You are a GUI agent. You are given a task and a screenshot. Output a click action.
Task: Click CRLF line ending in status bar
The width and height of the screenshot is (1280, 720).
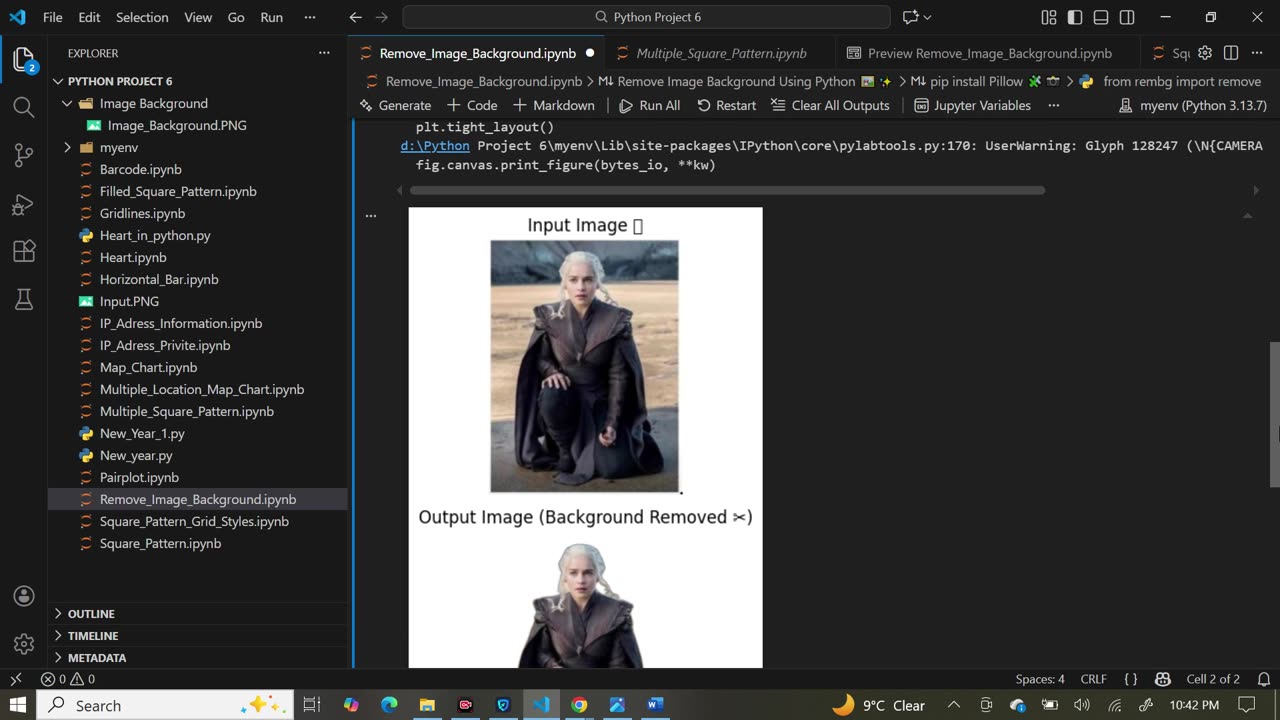pyautogui.click(x=1093, y=679)
